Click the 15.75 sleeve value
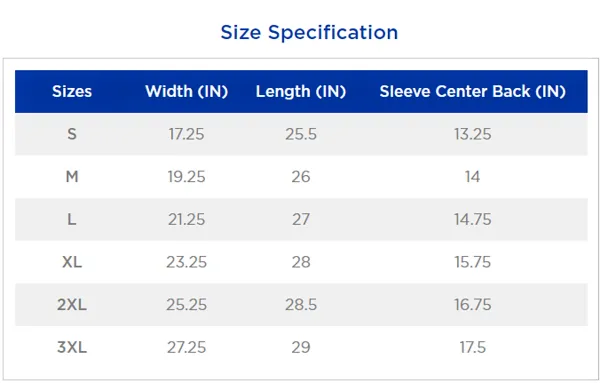Screen dimensions: 600x383 click(x=473, y=262)
